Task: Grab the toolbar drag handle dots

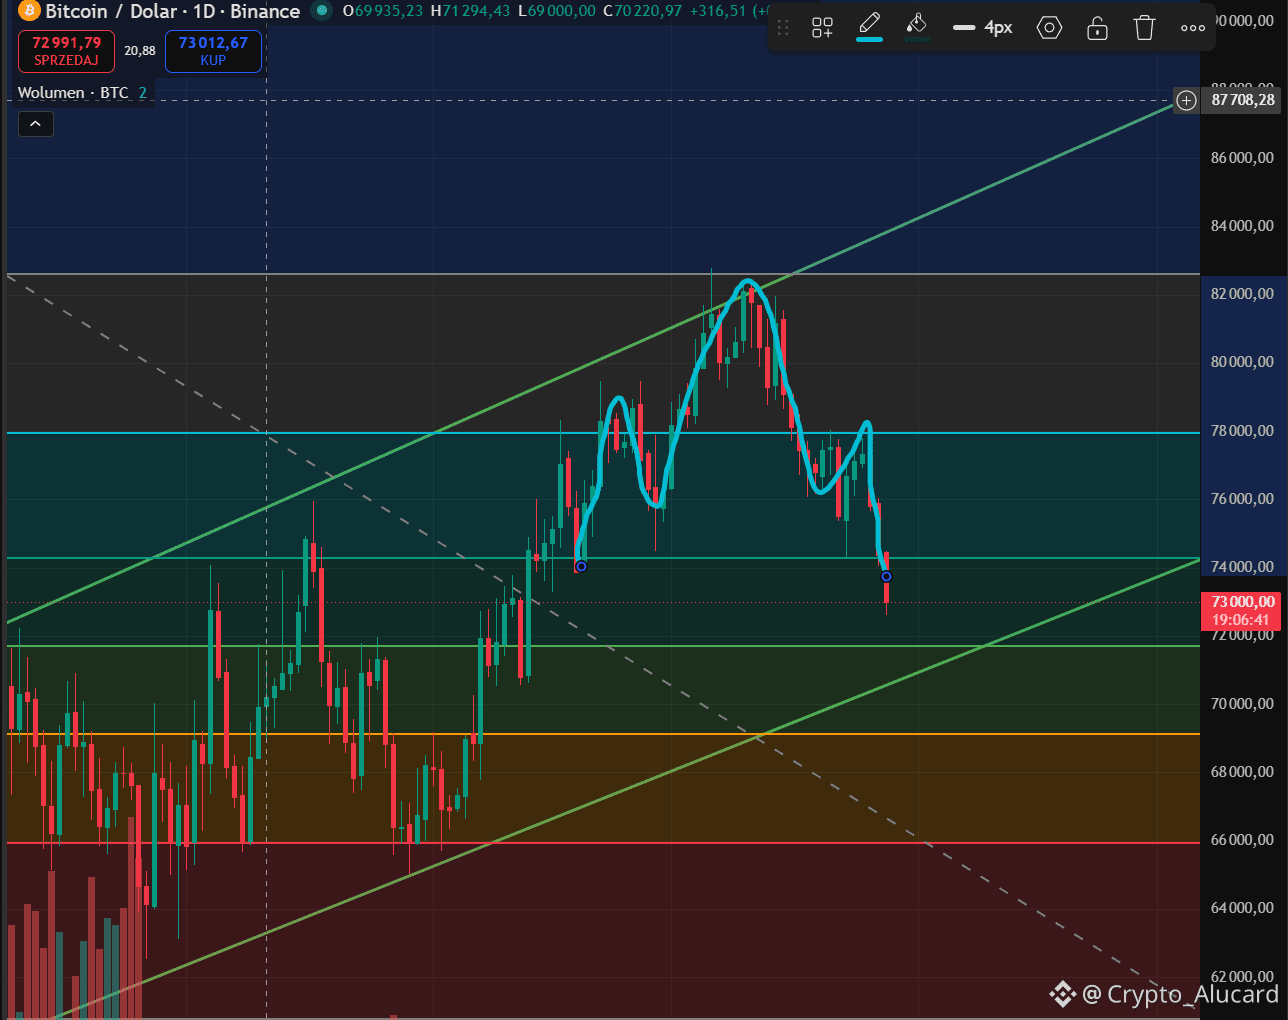Action: (783, 28)
